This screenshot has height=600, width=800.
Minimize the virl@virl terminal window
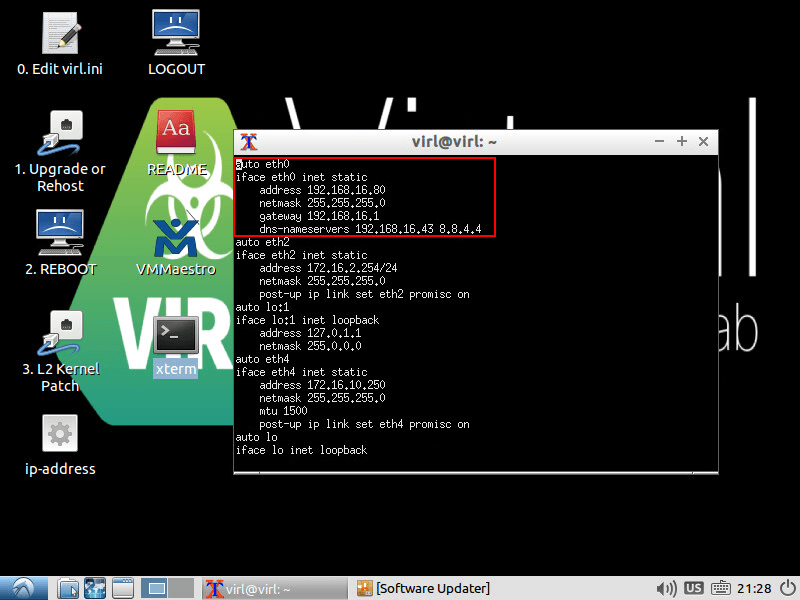(x=659, y=141)
